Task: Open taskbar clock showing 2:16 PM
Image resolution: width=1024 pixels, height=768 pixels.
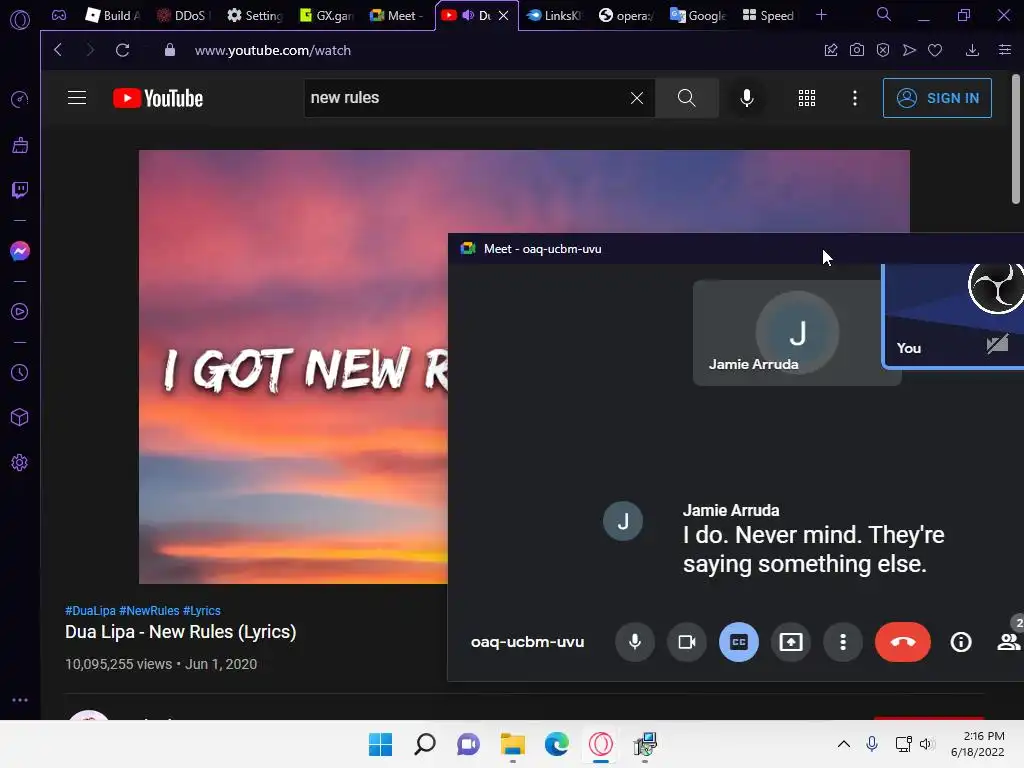Action: tap(978, 744)
